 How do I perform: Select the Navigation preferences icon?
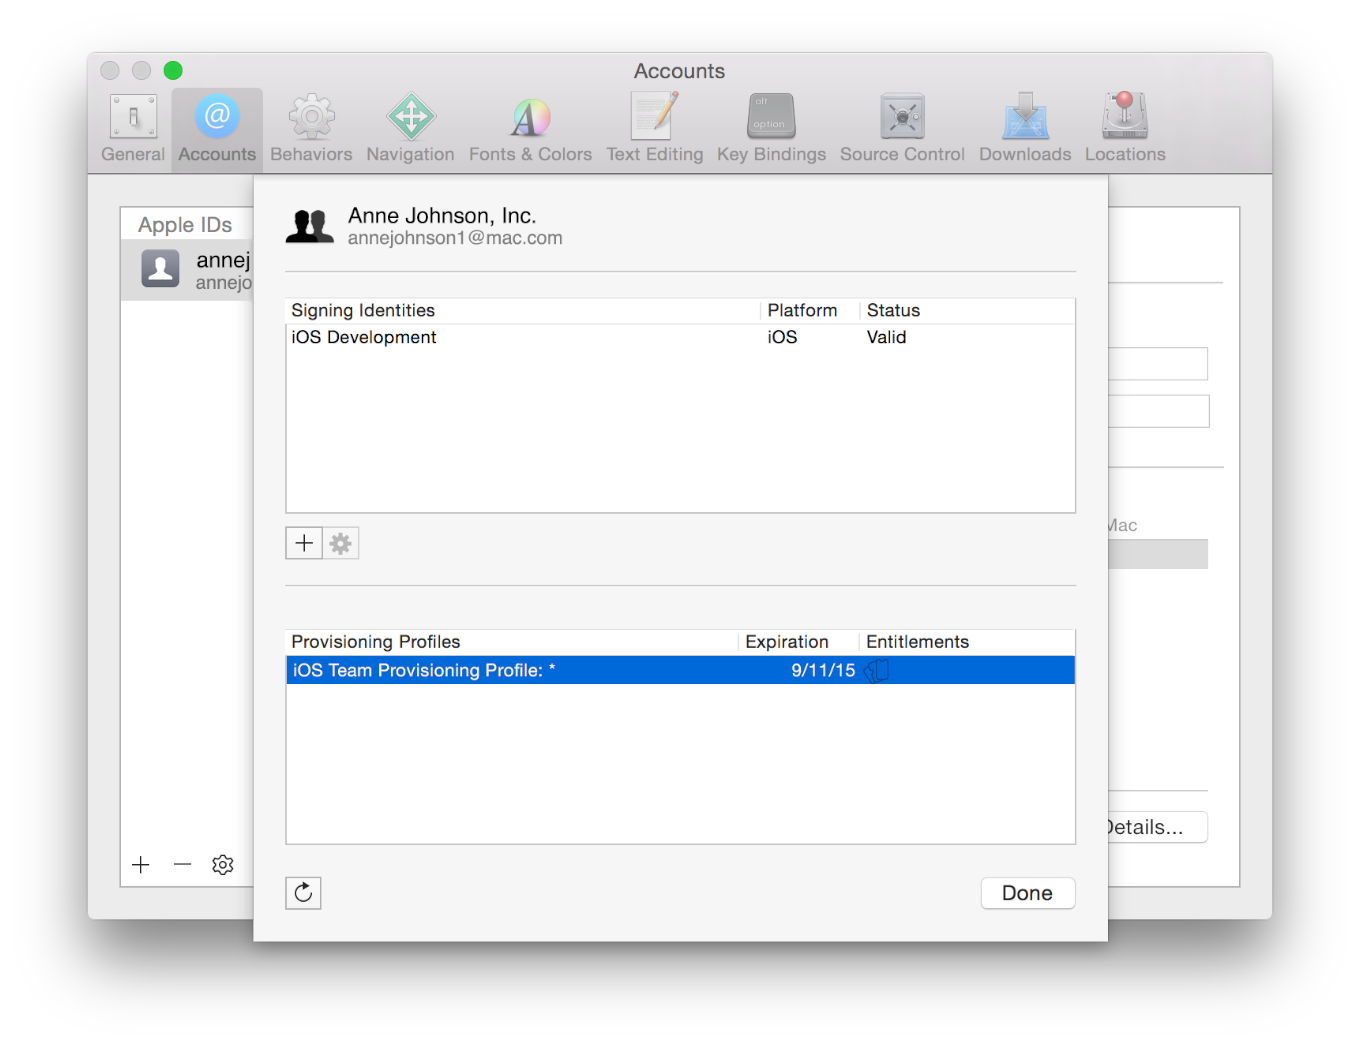tap(410, 125)
